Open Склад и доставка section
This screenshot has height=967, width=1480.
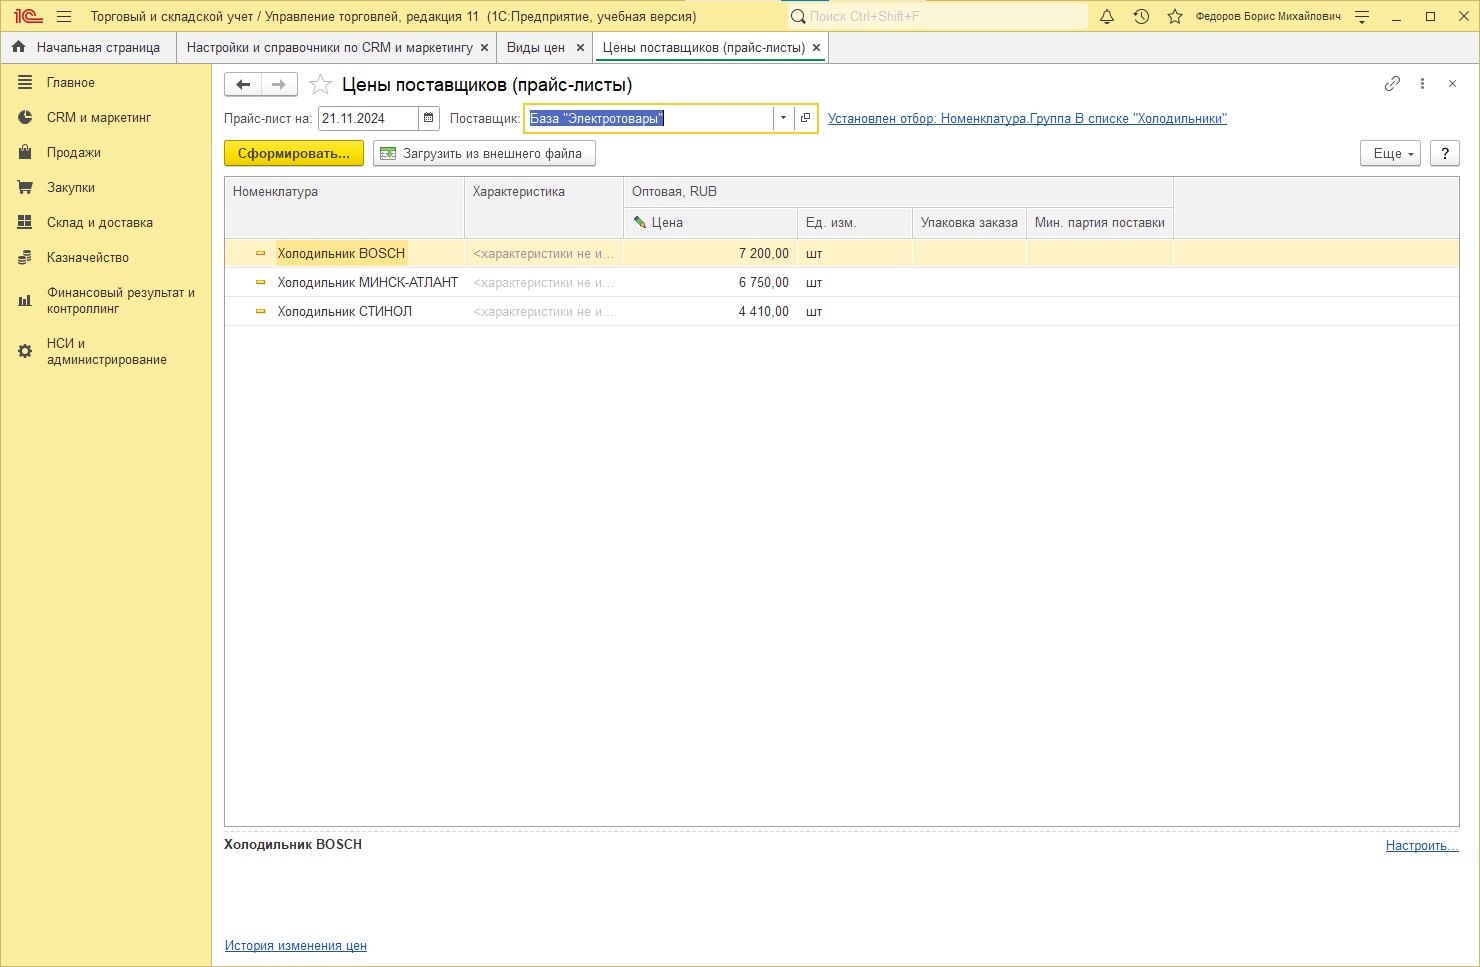pyautogui.click(x=106, y=223)
